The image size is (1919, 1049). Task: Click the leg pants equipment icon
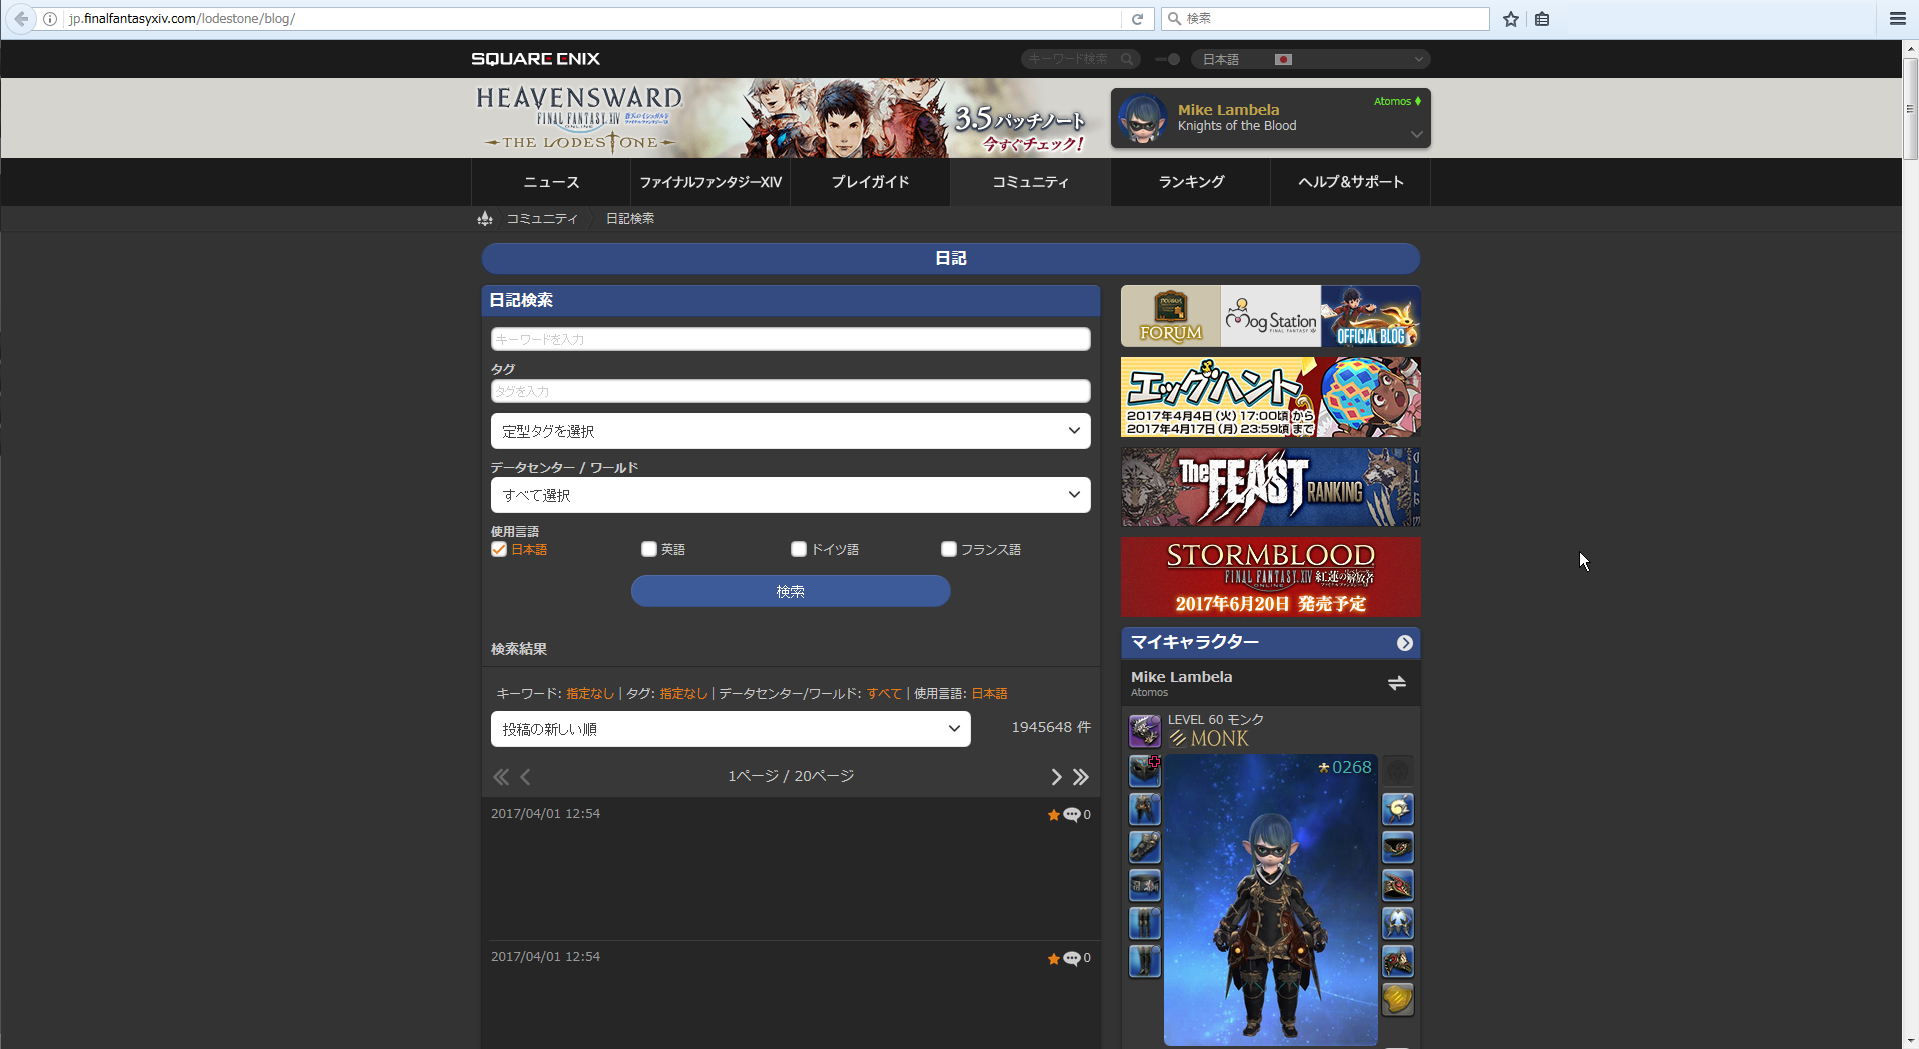pyautogui.click(x=1145, y=923)
